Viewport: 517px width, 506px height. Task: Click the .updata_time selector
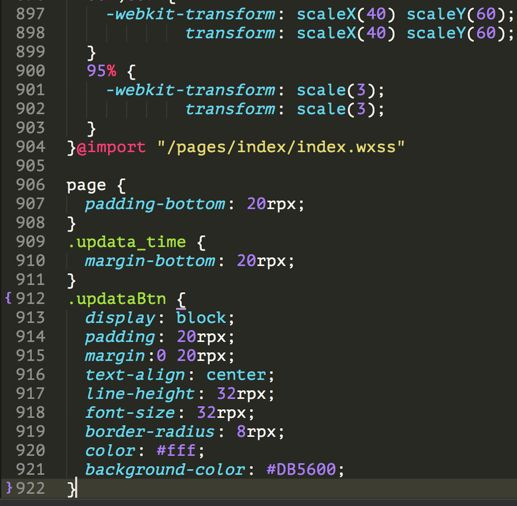127,242
